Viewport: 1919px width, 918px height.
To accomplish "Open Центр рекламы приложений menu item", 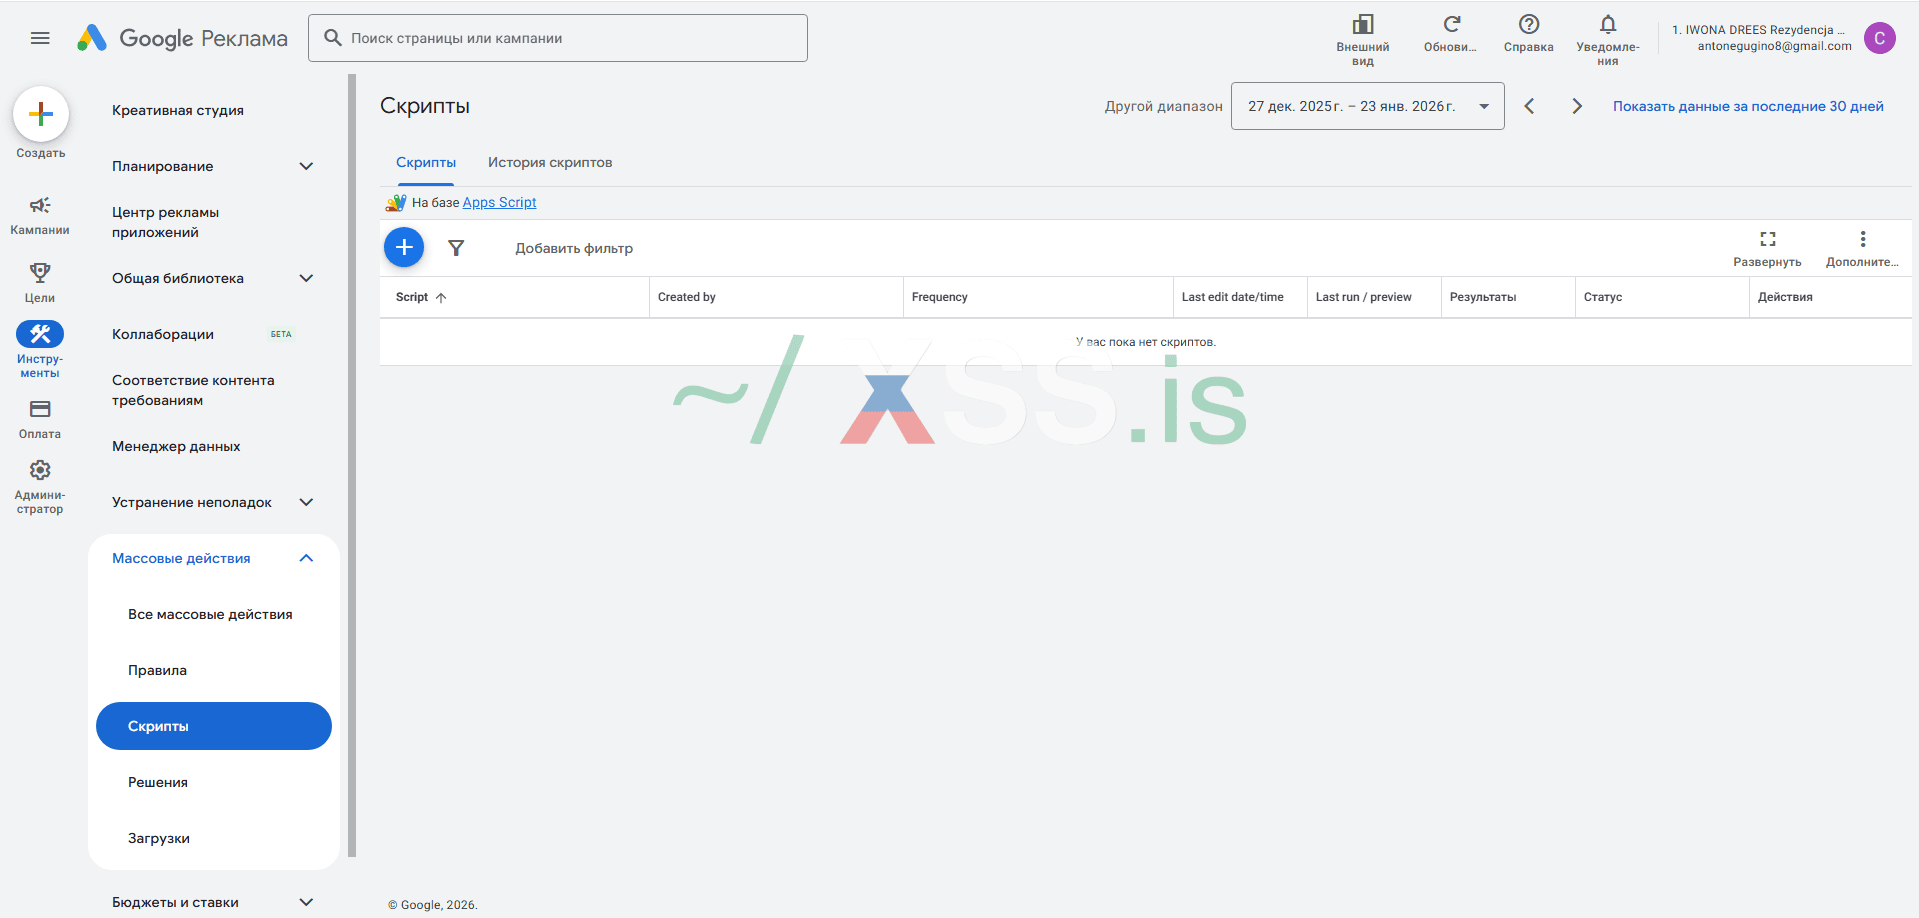I will pos(166,222).
